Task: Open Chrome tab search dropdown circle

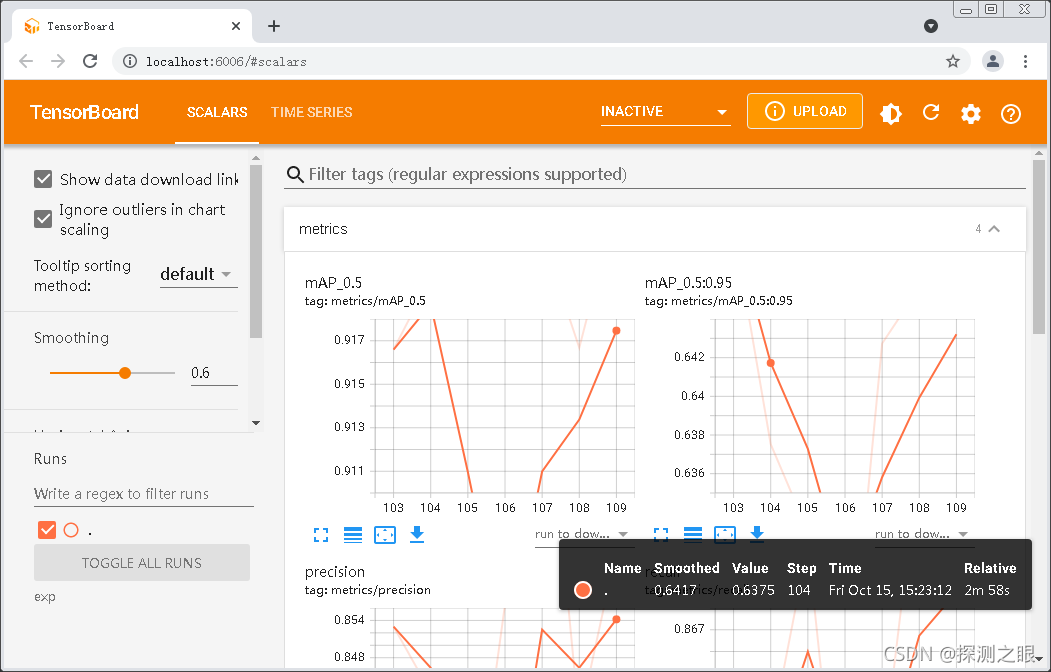Action: tap(930, 26)
